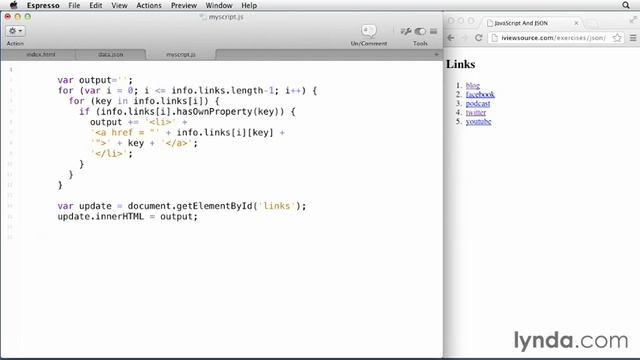Open the youtube link
This screenshot has width=640, height=360.
[x=478, y=121]
